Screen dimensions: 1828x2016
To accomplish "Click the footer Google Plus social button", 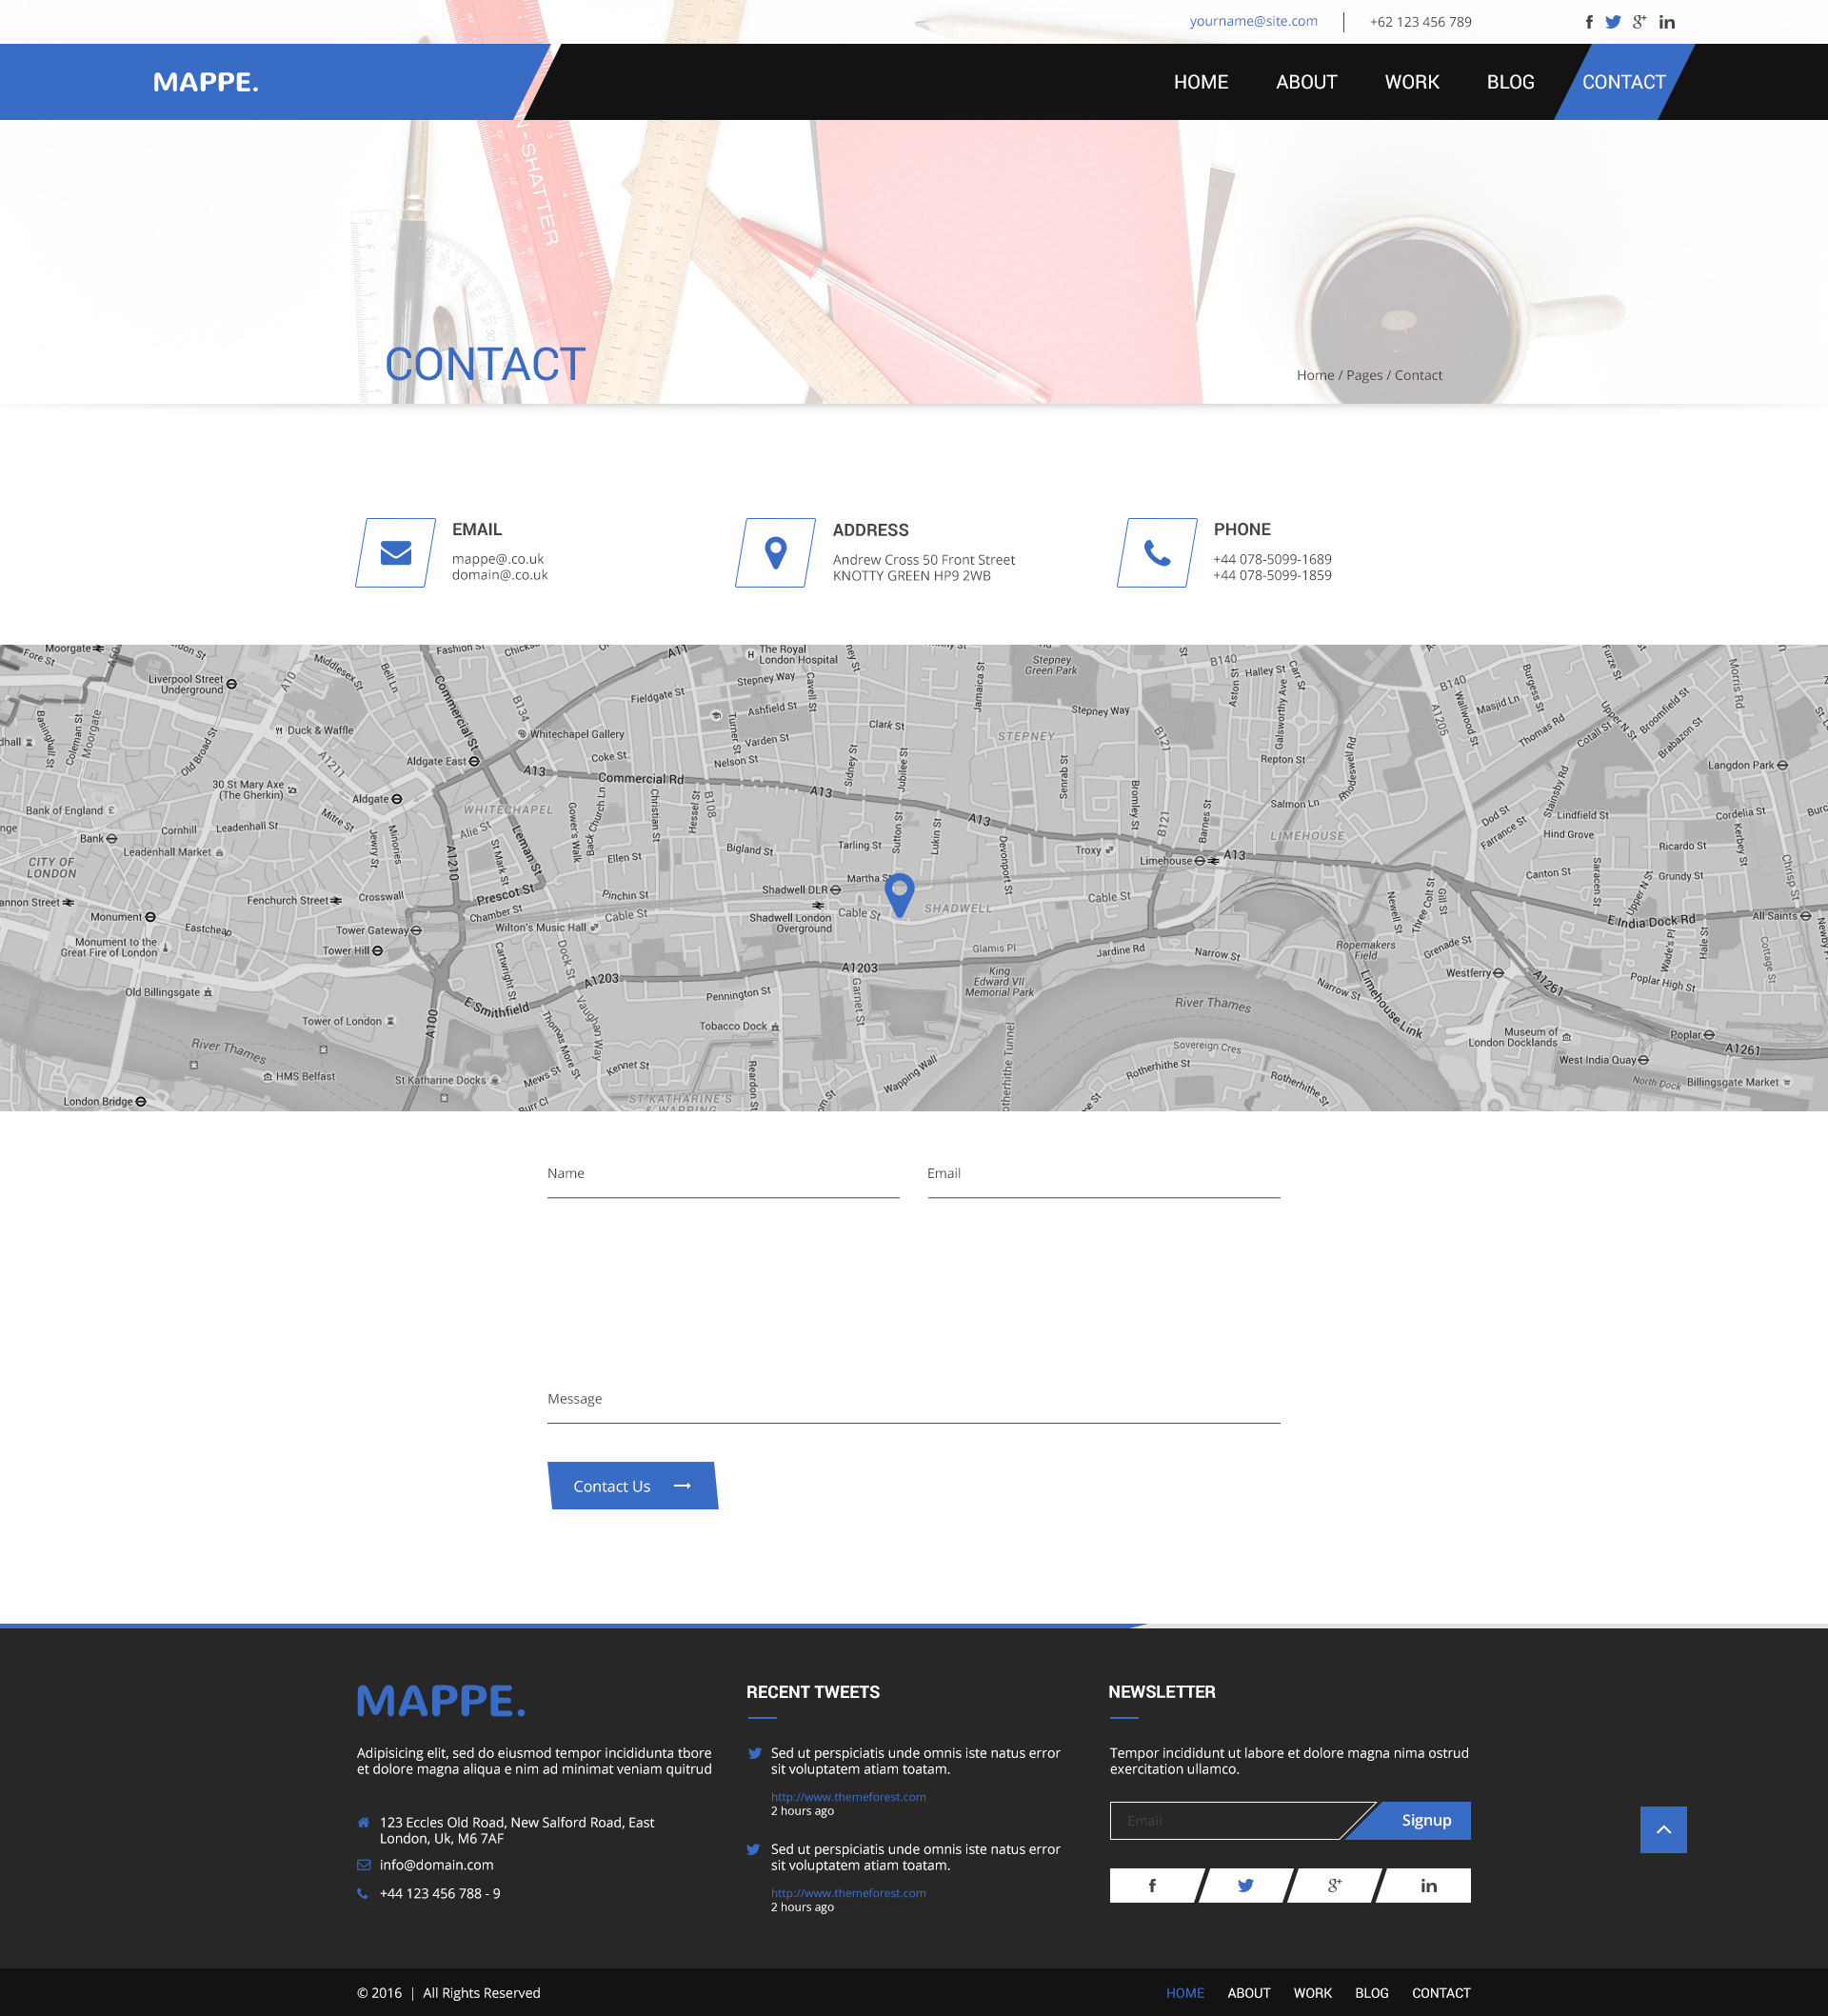I will [x=1334, y=1885].
